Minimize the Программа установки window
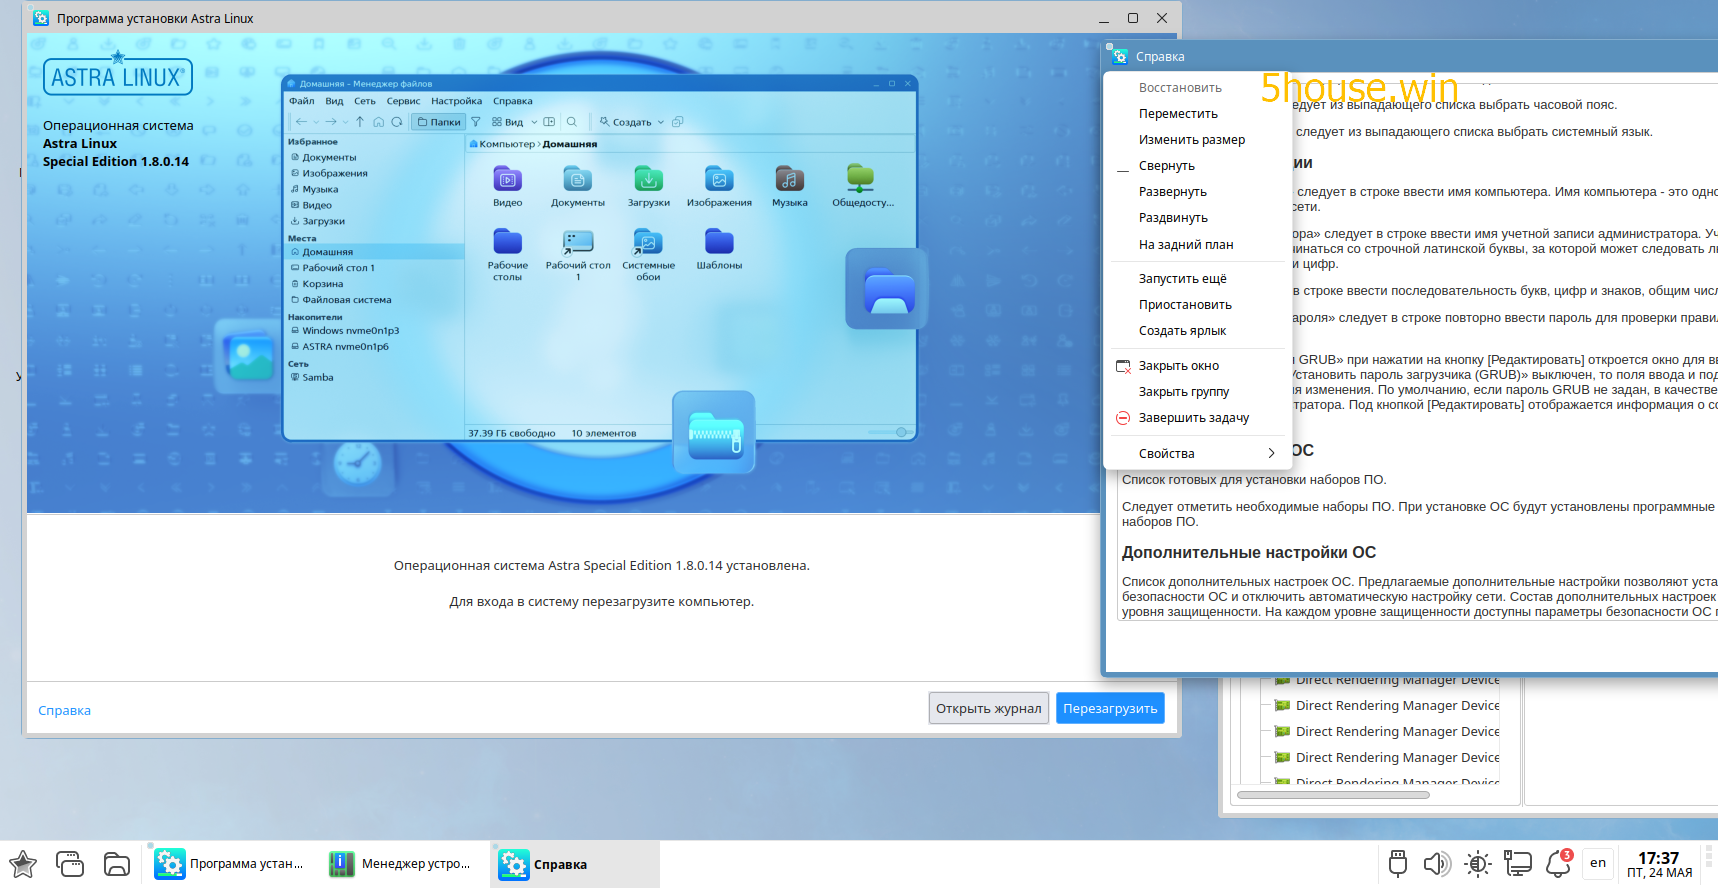1718x888 pixels. (1104, 19)
